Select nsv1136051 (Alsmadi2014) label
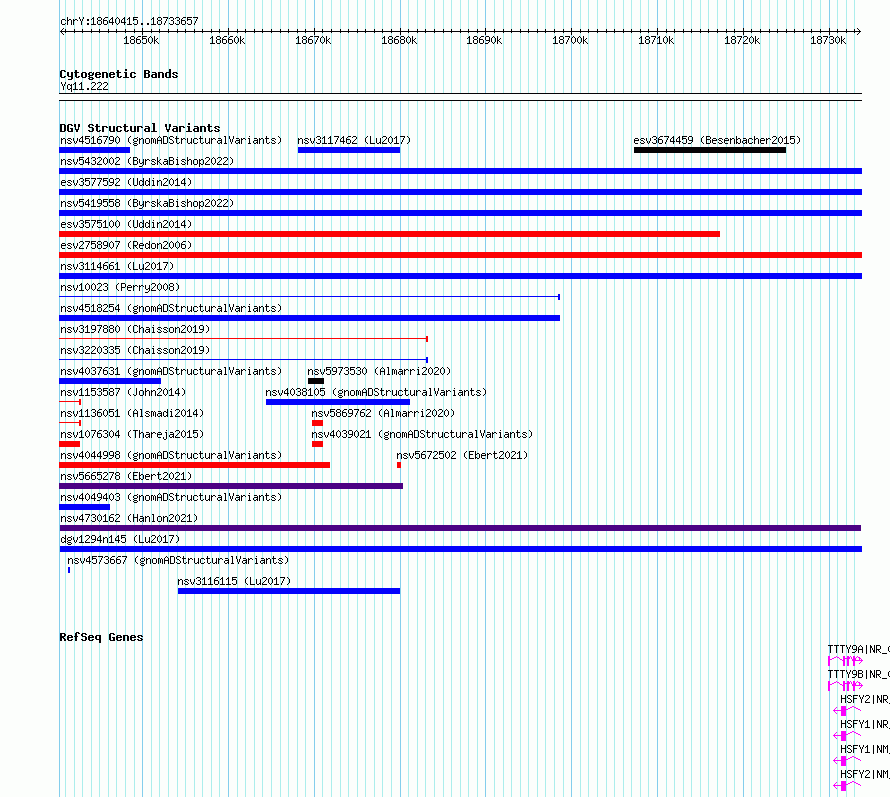Image resolution: width=890 pixels, height=797 pixels. tap(132, 413)
